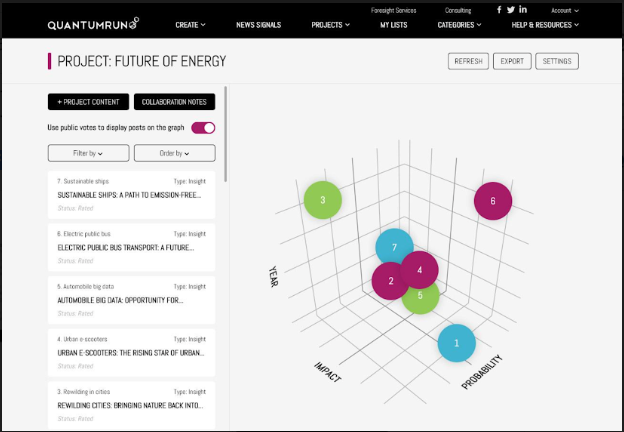The height and width of the screenshot is (432, 624).
Task: Select blue bubble number 1 on graph
Action: [456, 343]
